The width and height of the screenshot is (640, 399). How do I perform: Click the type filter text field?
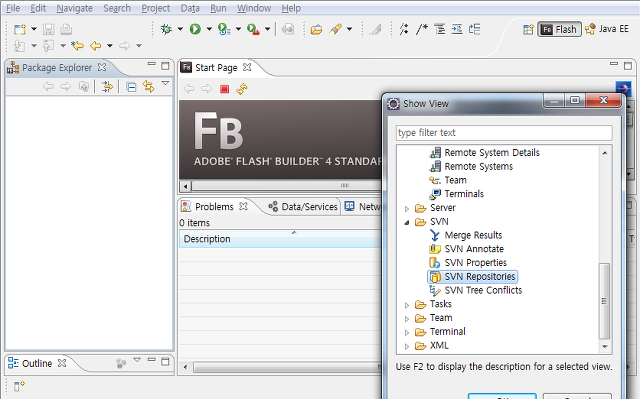pyautogui.click(x=504, y=133)
